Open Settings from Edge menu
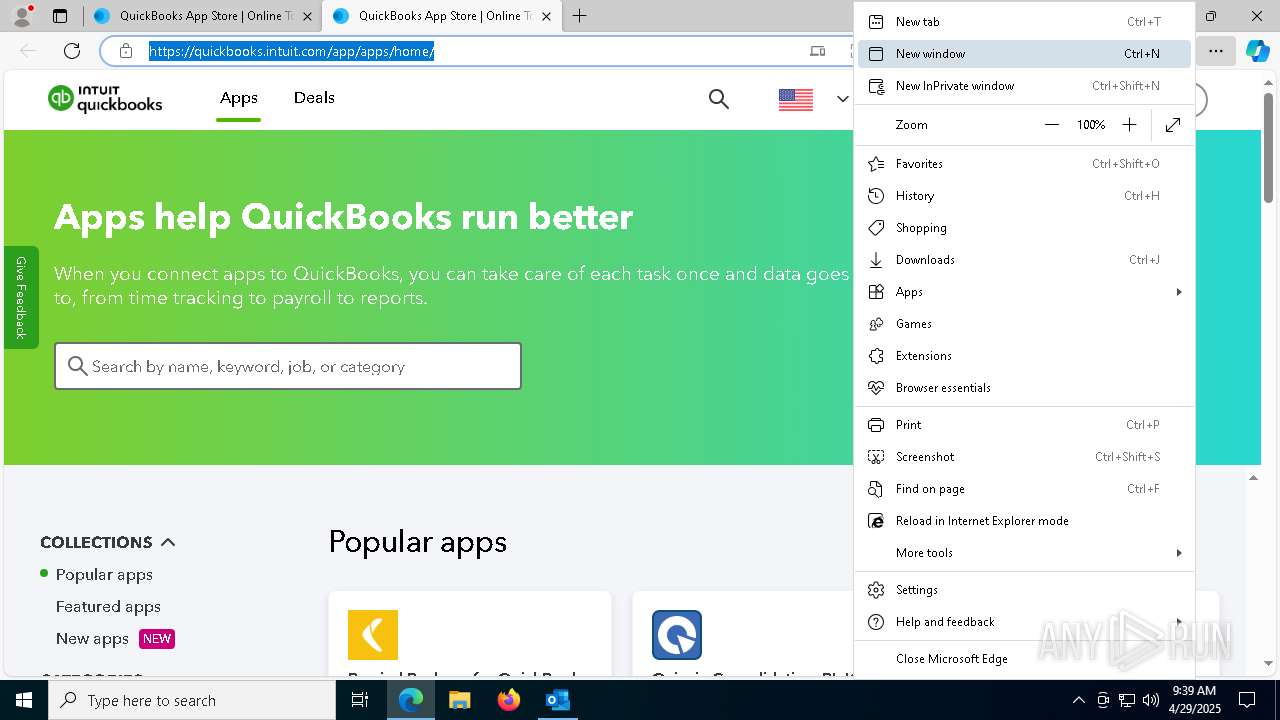 point(1024,590)
